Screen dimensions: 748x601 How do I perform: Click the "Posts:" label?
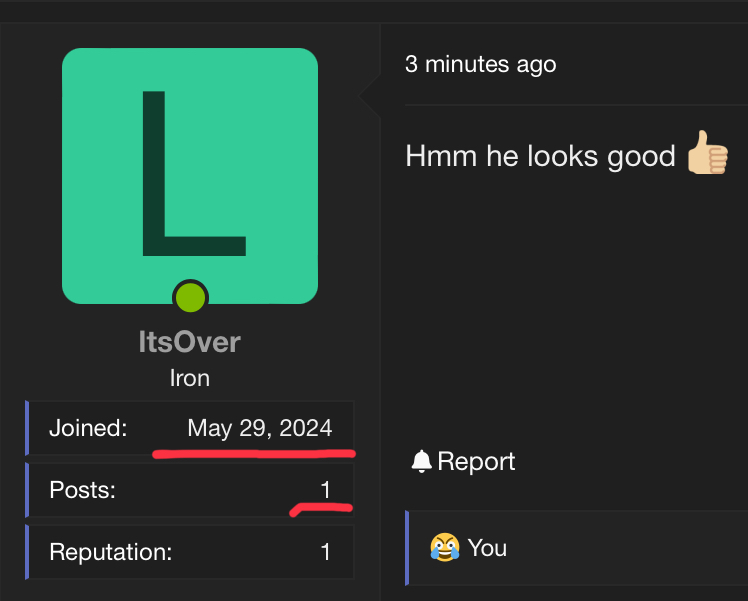(x=81, y=490)
